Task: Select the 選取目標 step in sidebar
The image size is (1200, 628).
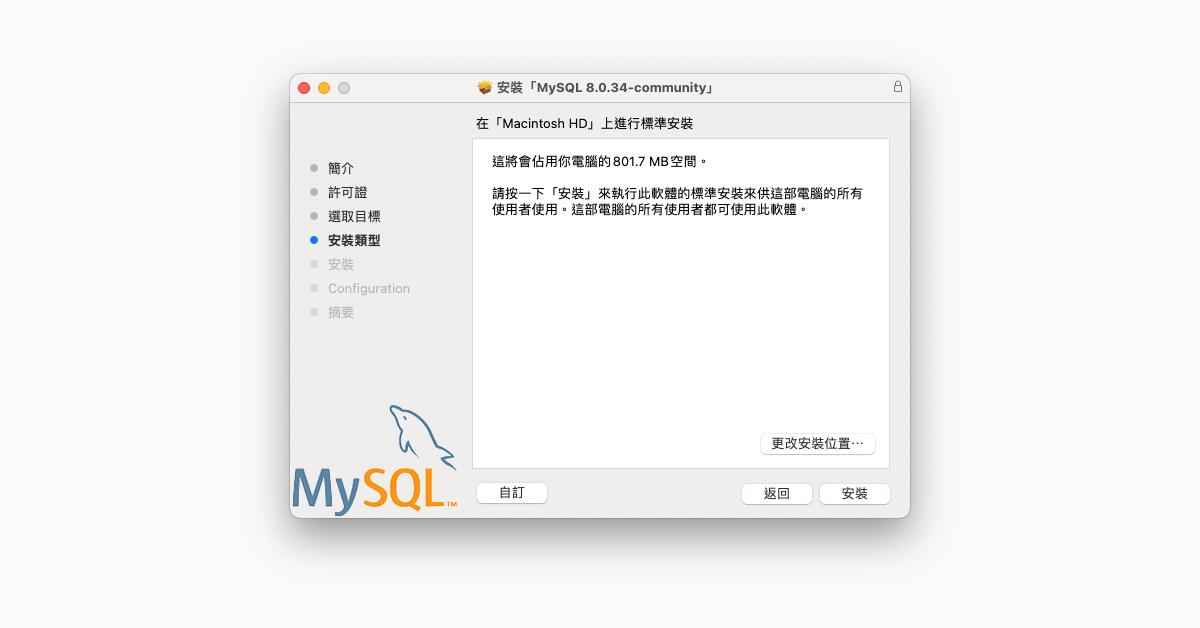Action: [x=354, y=216]
